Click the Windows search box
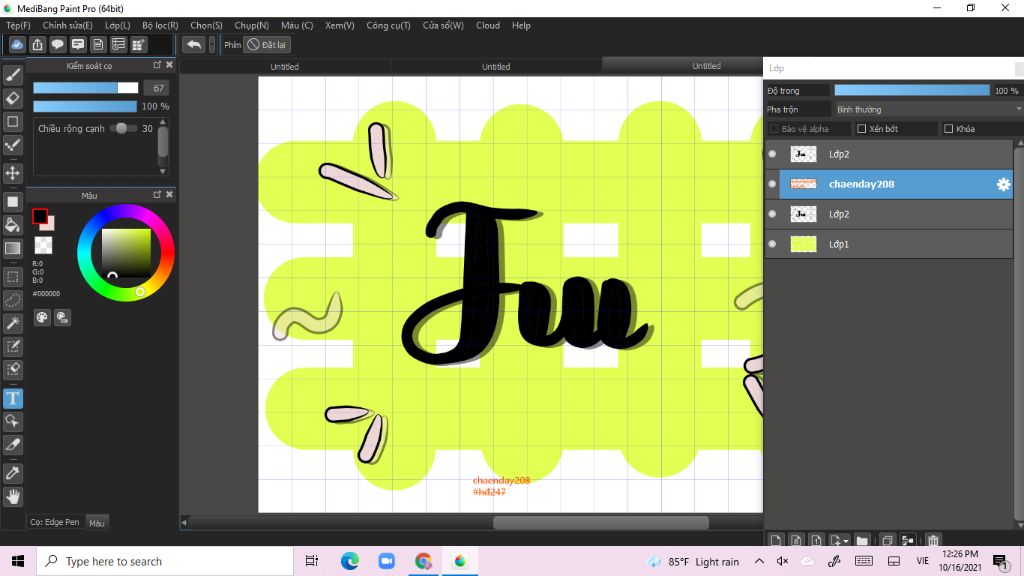This screenshot has width=1024, height=576. (165, 561)
